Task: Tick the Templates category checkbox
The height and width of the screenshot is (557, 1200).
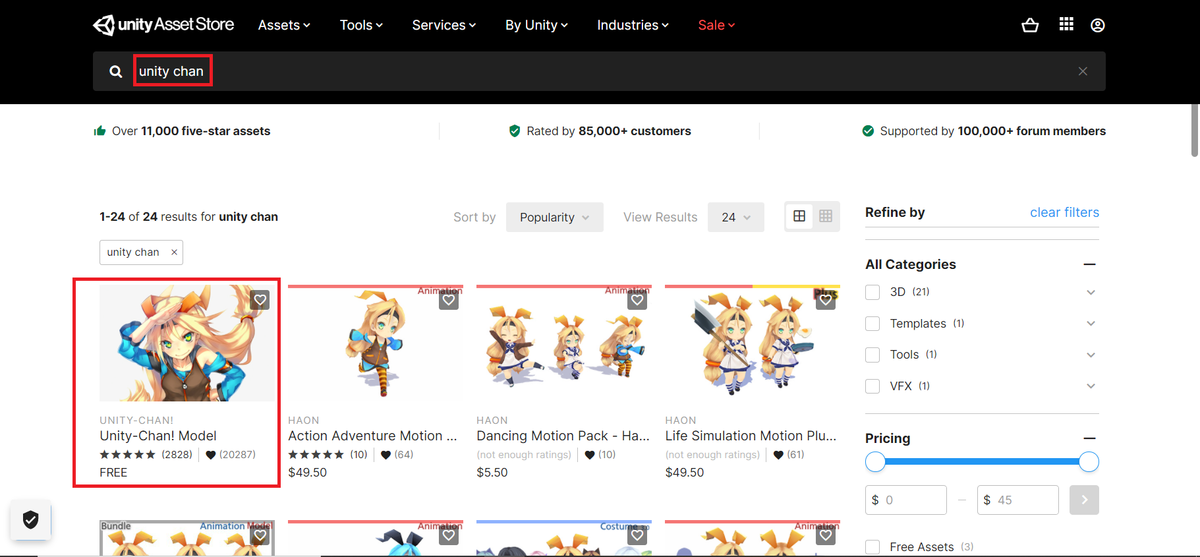Action: coord(873,323)
